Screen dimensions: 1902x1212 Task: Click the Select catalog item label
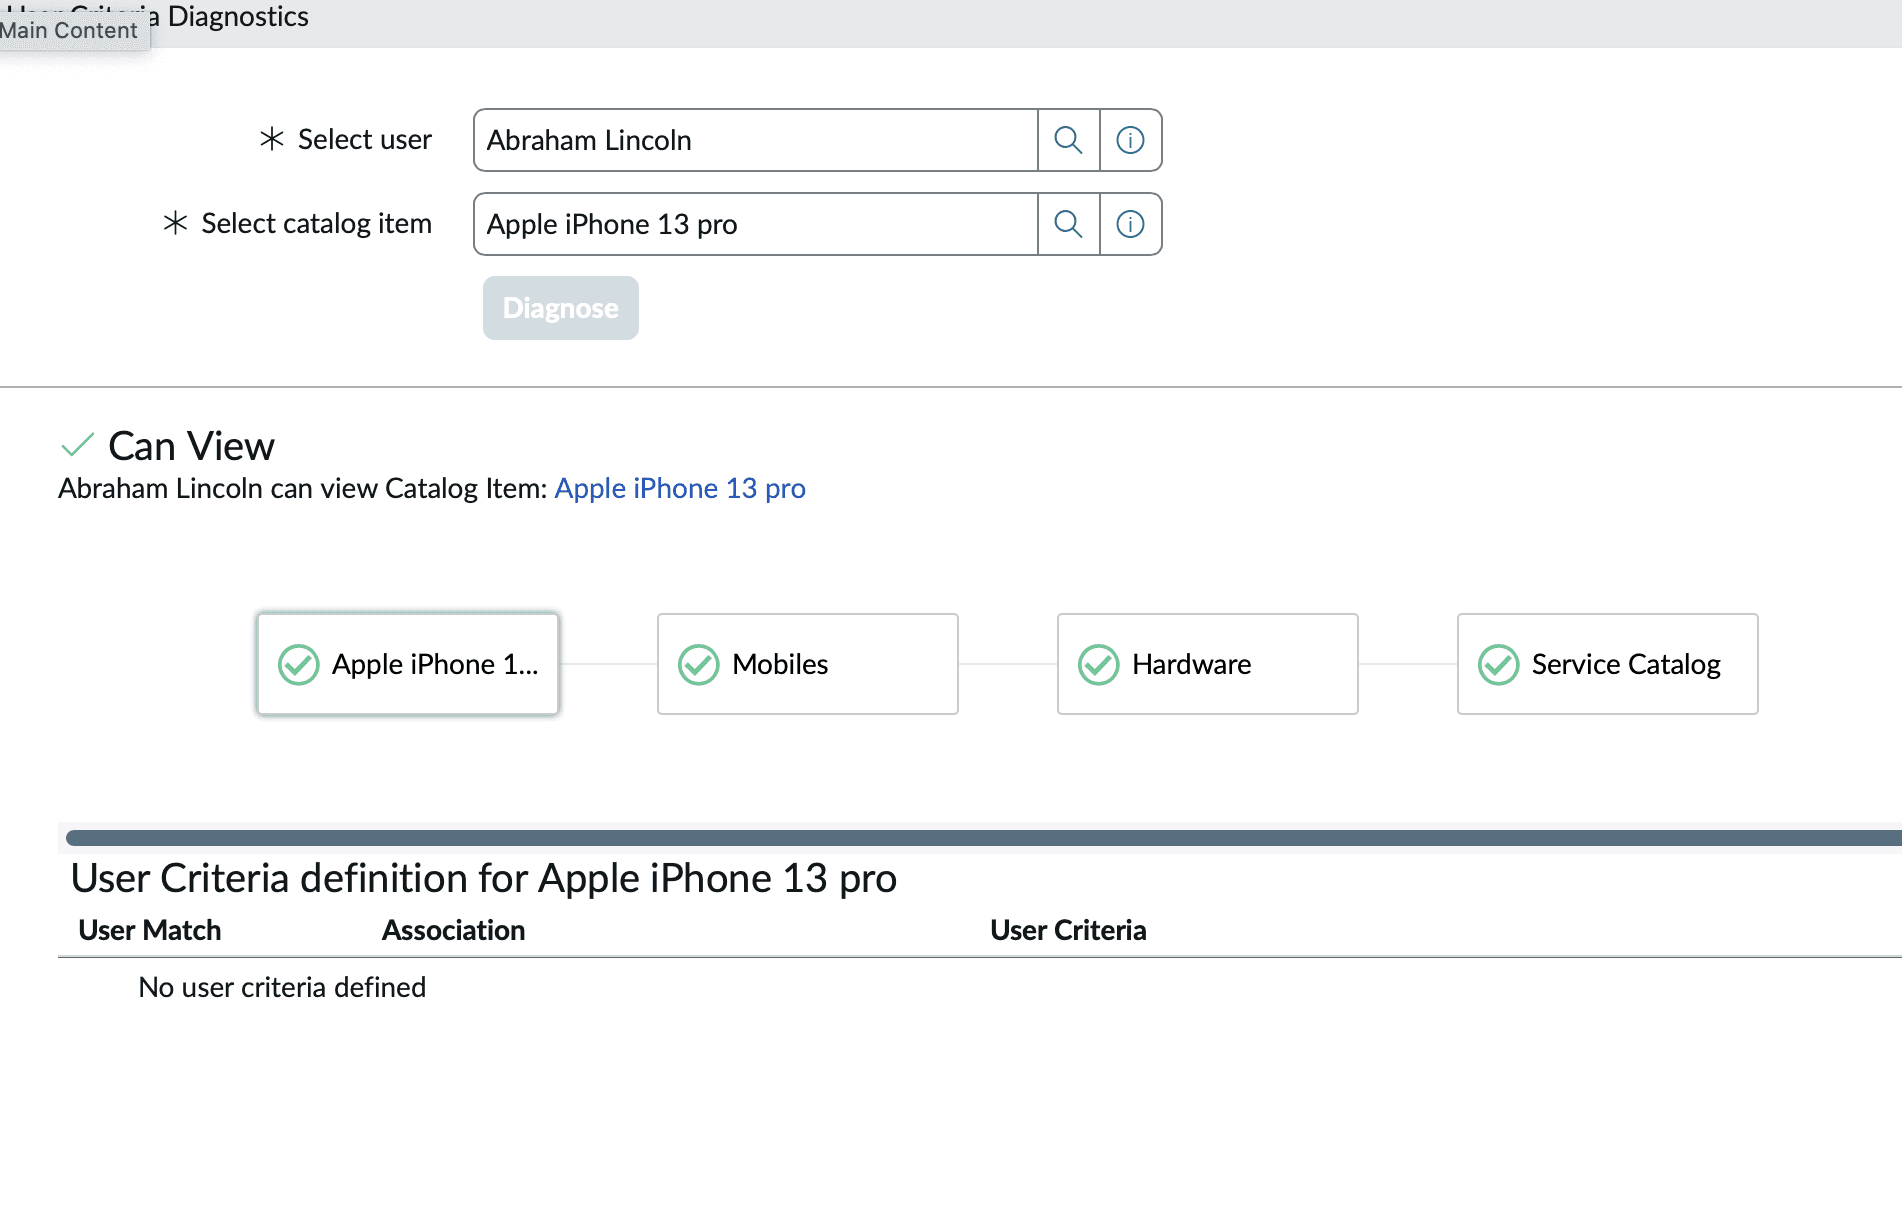pos(317,224)
